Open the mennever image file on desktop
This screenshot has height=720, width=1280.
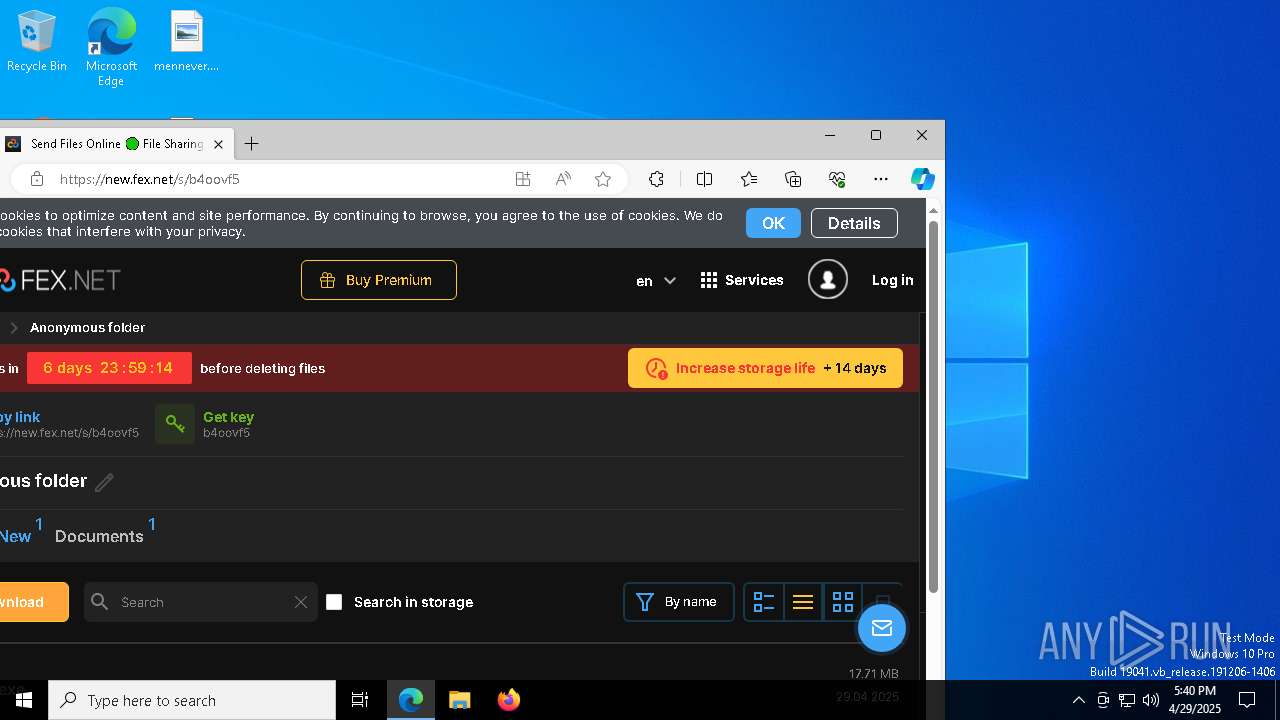point(186,41)
